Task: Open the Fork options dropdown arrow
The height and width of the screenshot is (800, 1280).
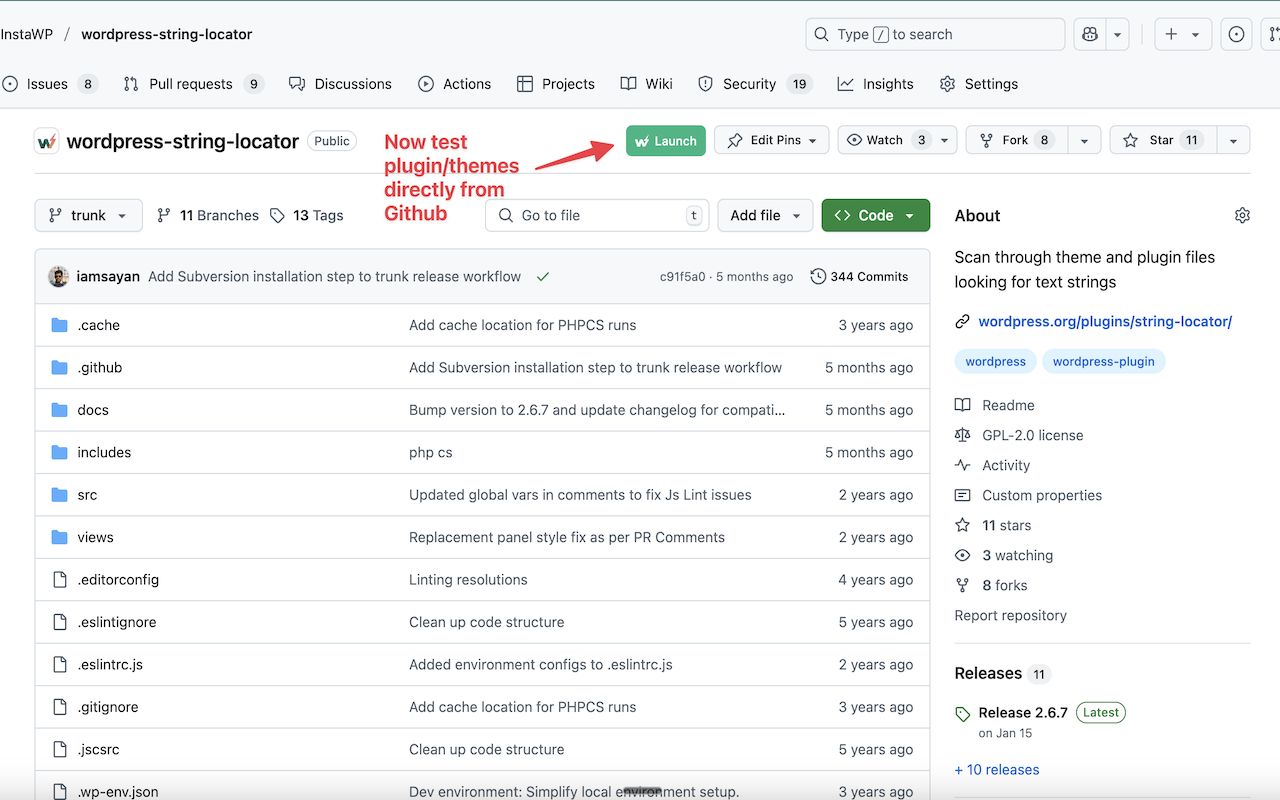Action: [x=1084, y=140]
